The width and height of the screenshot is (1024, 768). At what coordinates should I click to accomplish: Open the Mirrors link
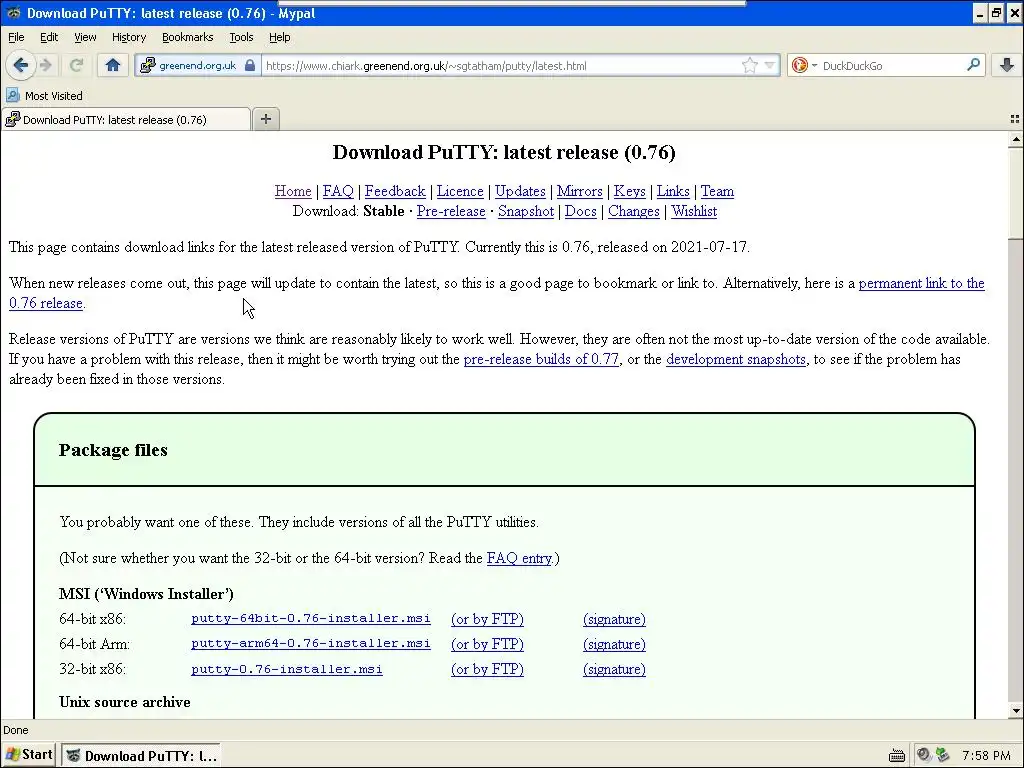(579, 191)
